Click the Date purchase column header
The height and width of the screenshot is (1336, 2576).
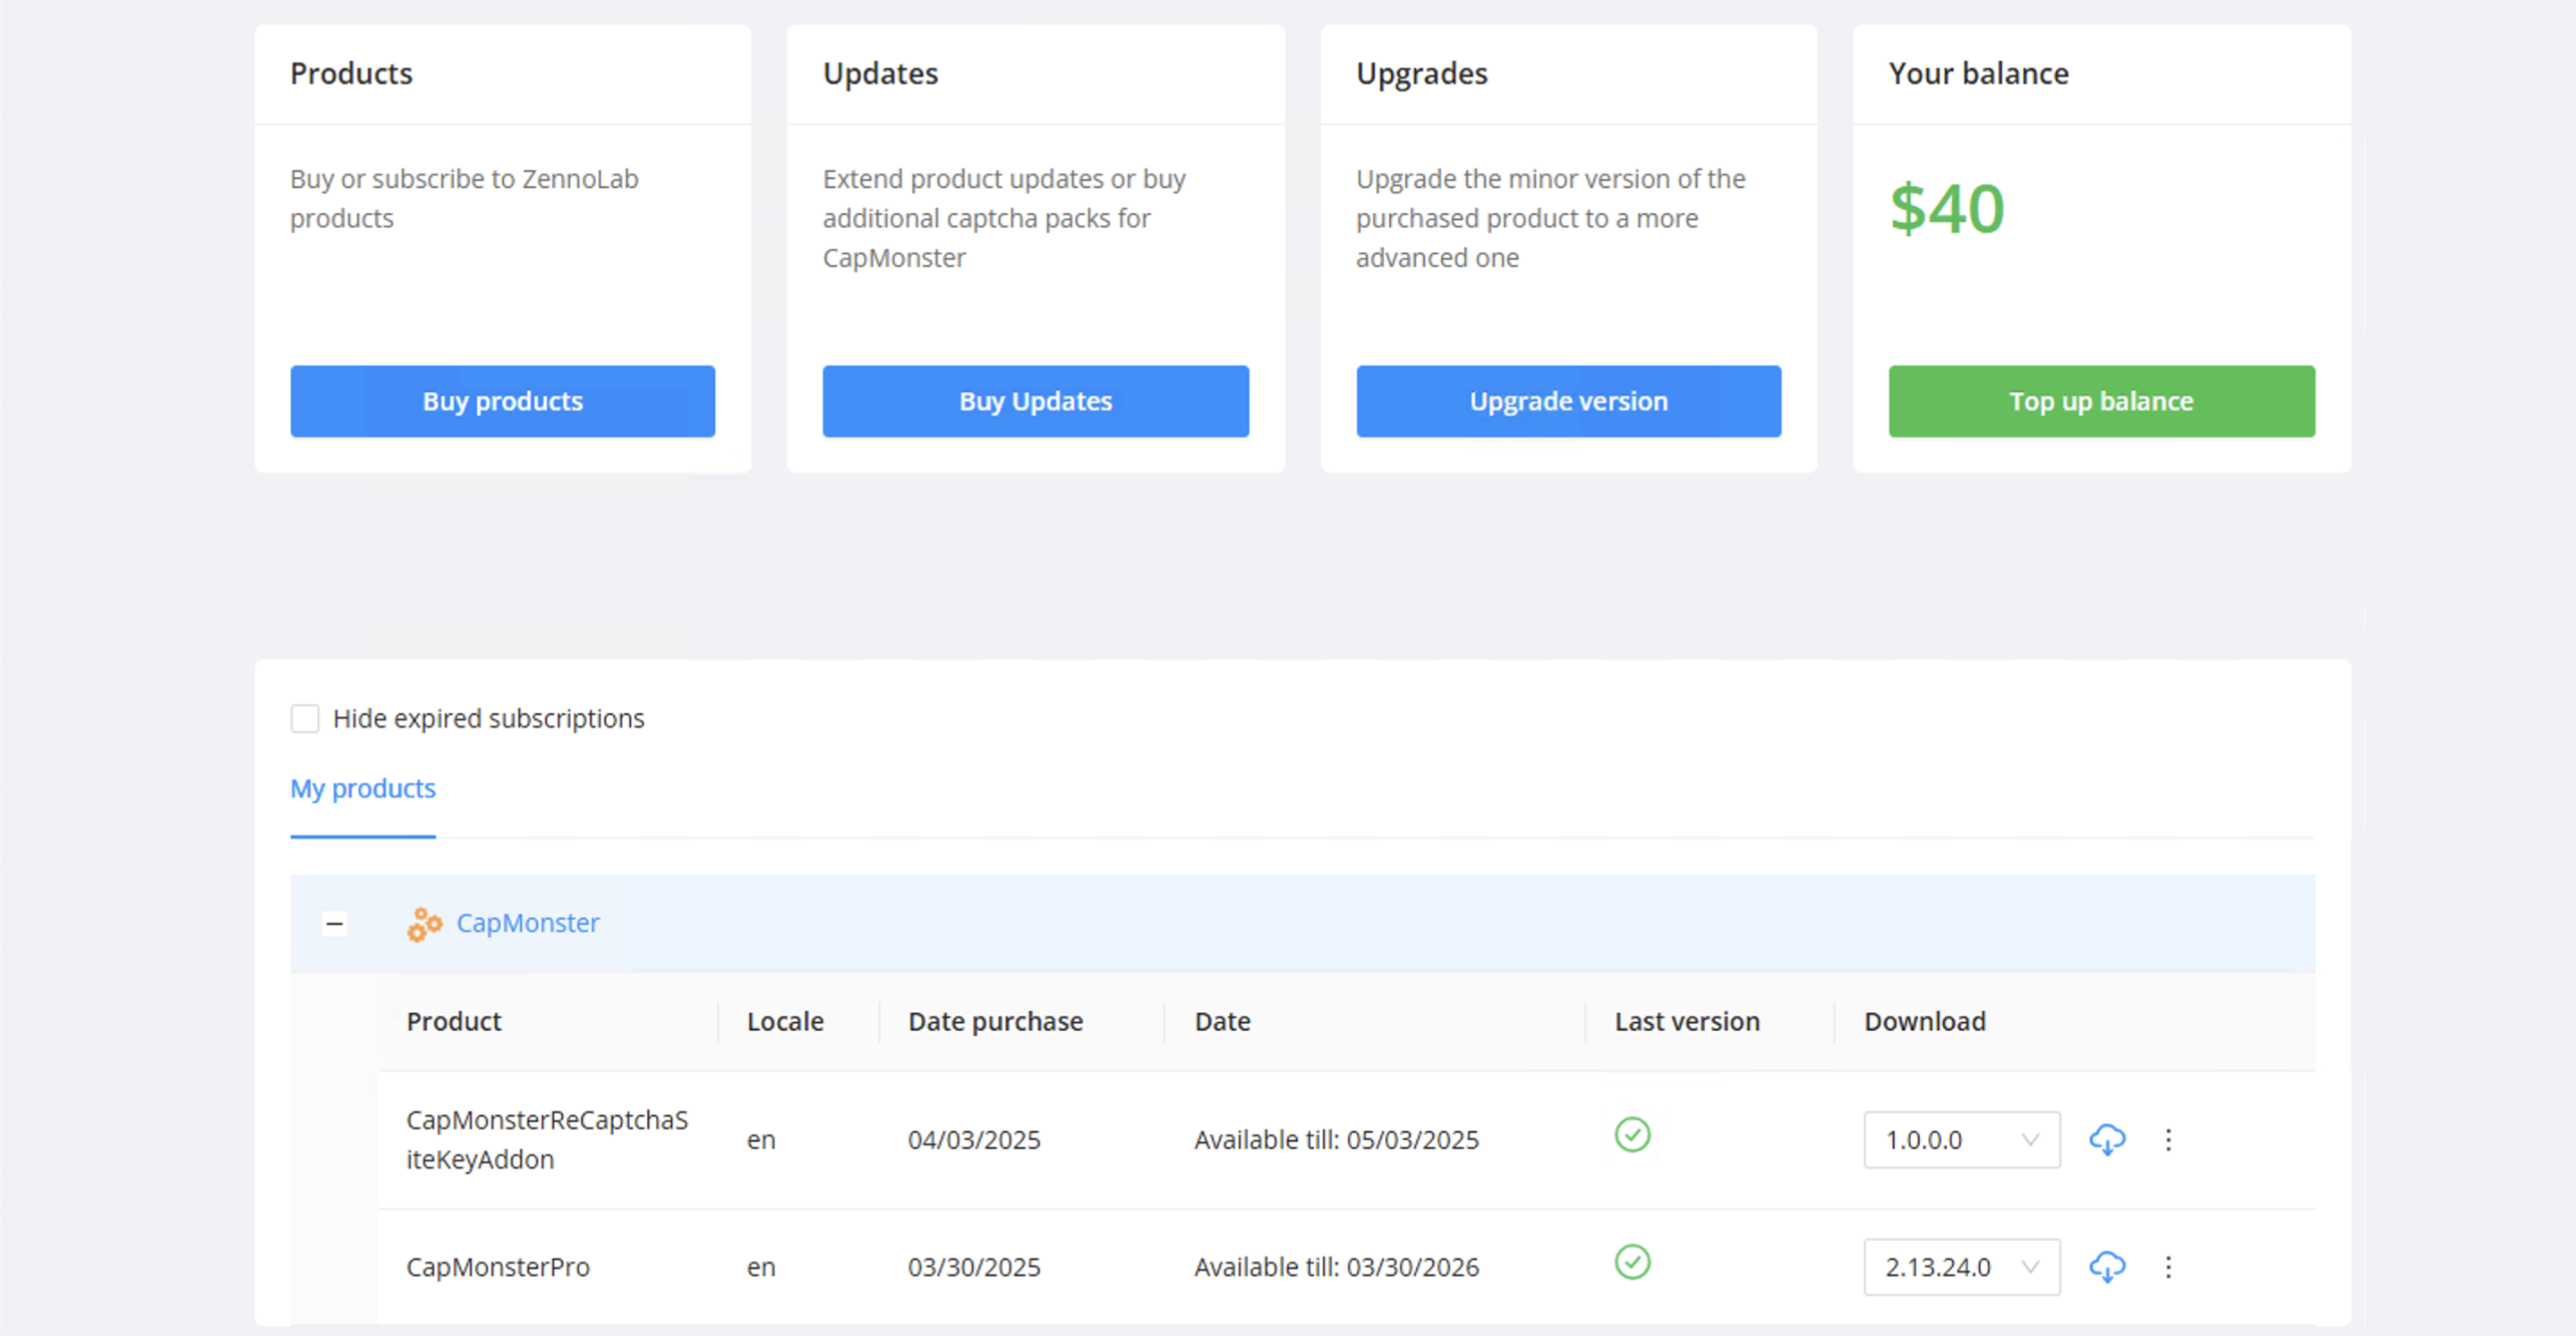coord(995,1021)
